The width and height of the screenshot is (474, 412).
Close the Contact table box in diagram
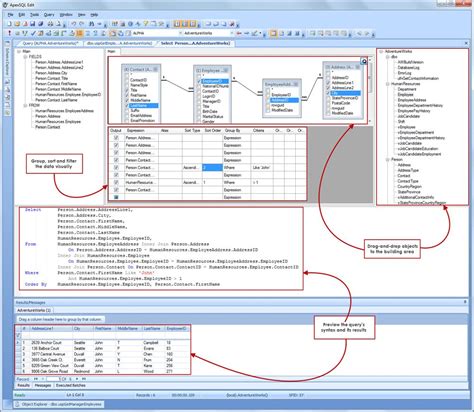click(155, 69)
